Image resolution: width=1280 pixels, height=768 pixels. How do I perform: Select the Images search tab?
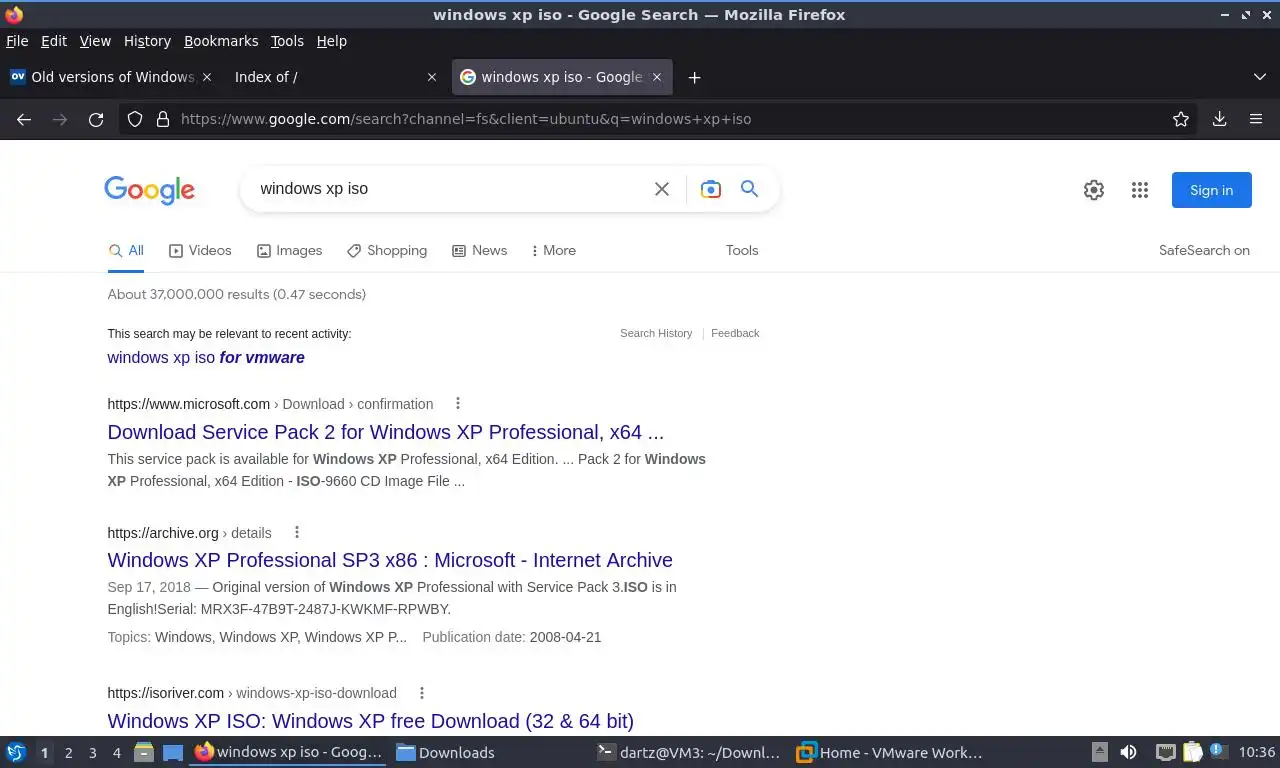[289, 250]
